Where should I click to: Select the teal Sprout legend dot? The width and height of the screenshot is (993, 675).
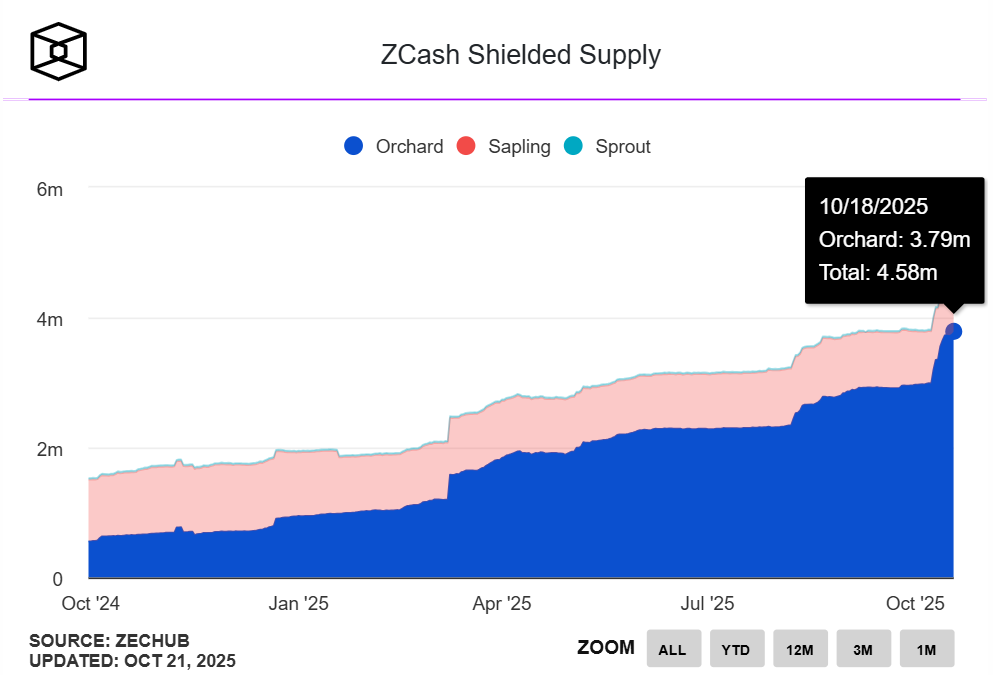[x=572, y=146]
